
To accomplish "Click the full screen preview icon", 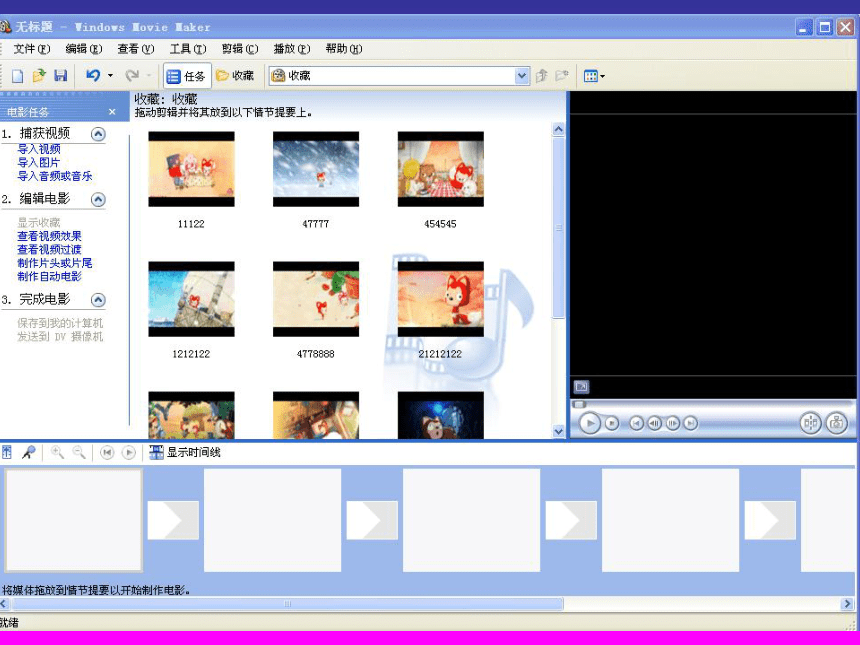I will tap(581, 387).
